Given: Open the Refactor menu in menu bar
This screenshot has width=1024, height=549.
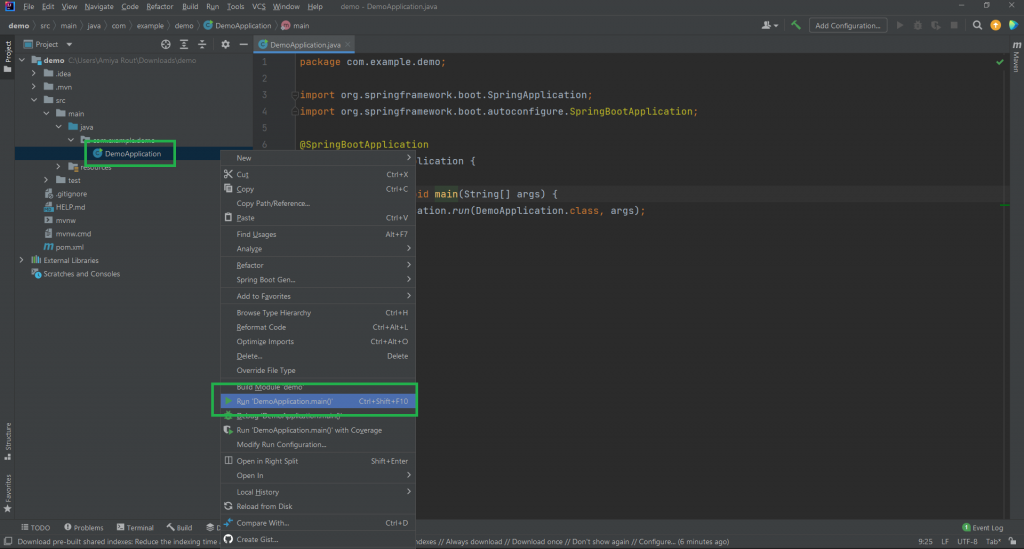Looking at the screenshot, I should point(159,6).
